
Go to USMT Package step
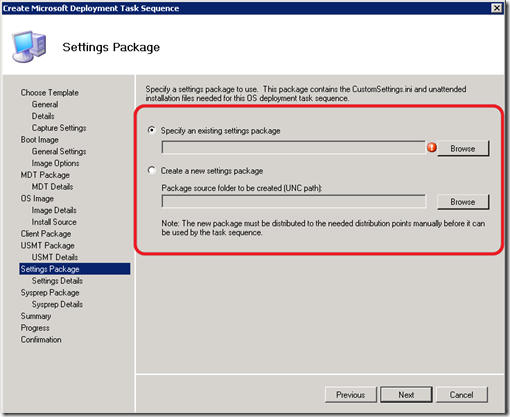coord(47,245)
